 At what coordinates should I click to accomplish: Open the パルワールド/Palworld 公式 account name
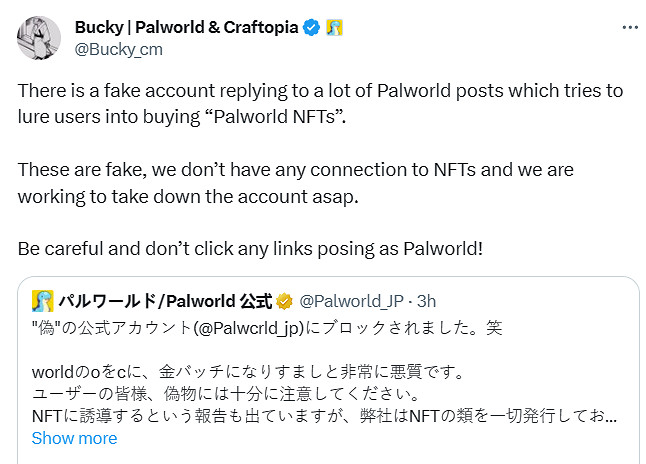tap(164, 301)
